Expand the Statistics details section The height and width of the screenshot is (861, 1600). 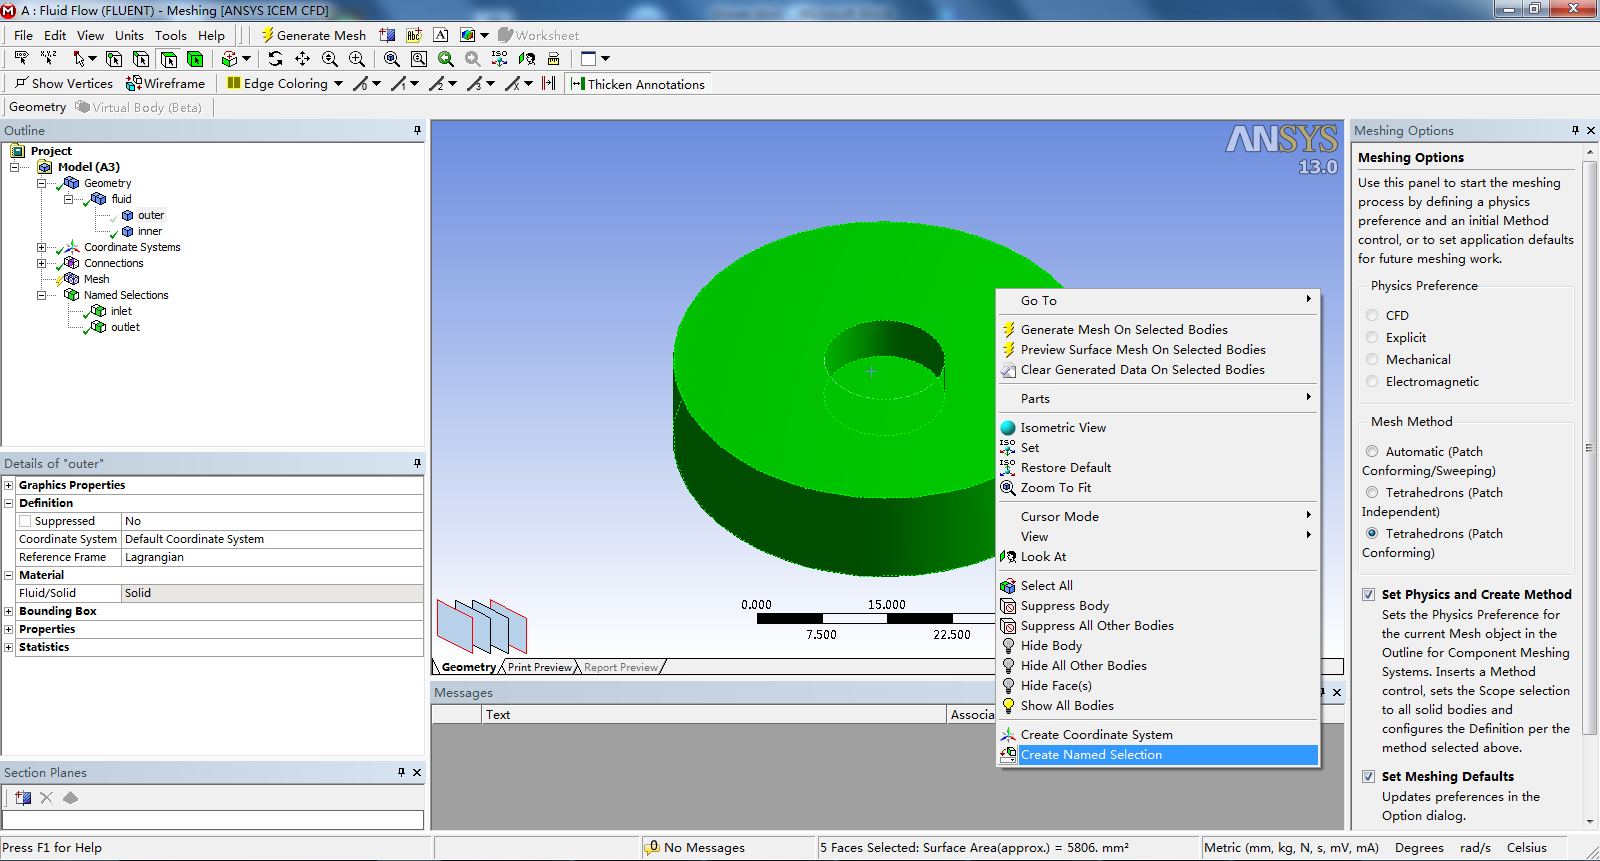click(9, 647)
